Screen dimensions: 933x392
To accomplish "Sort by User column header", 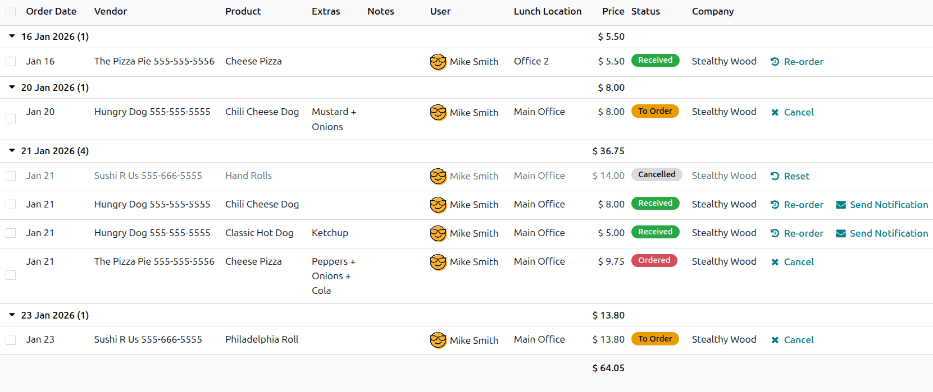I will tap(440, 11).
